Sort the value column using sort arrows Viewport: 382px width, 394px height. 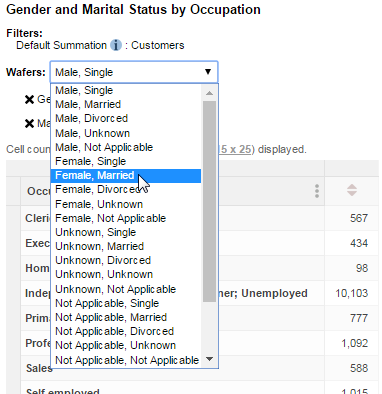click(352, 190)
